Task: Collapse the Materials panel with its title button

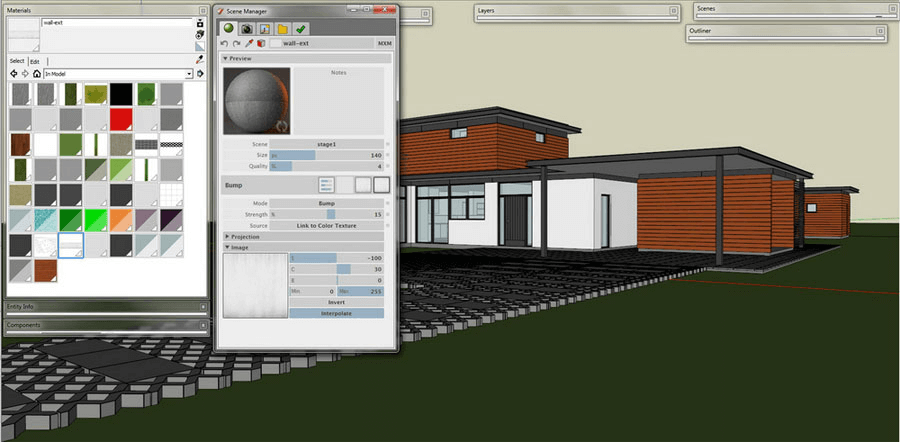Action: tap(203, 10)
